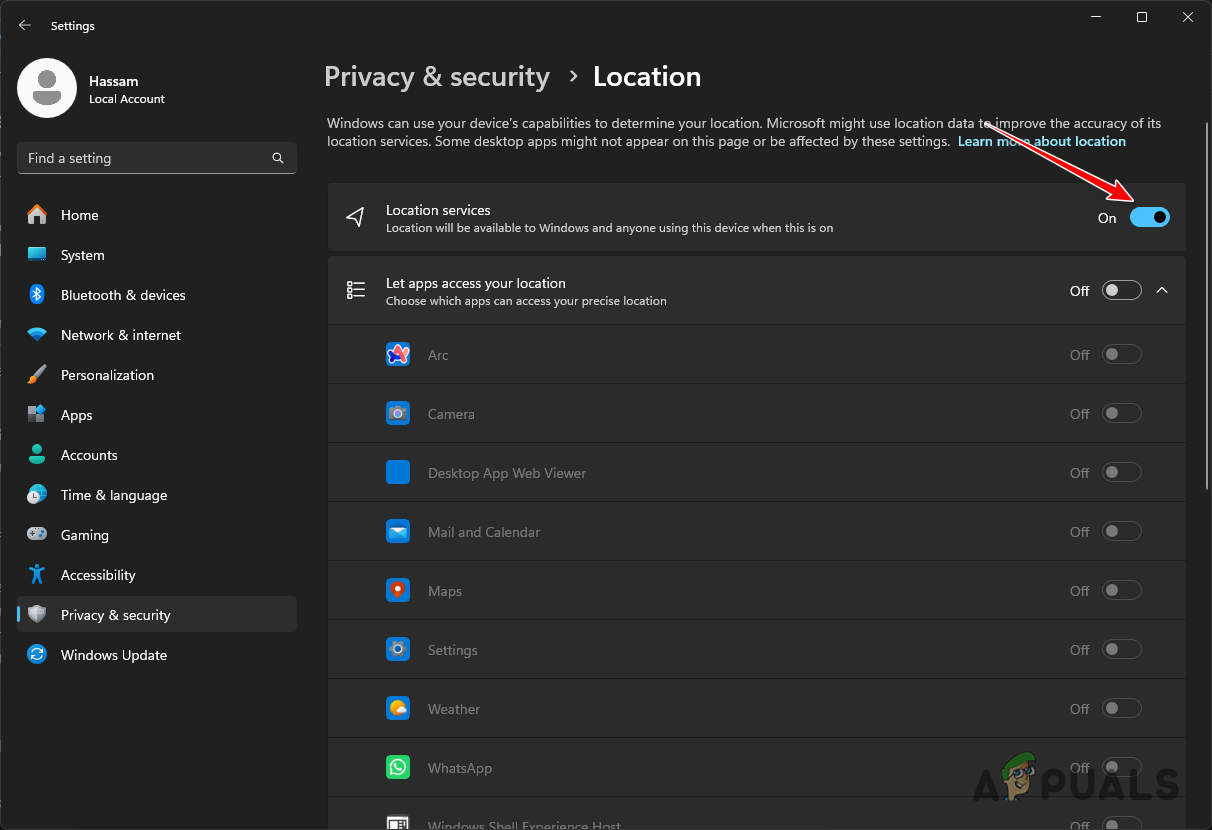The width and height of the screenshot is (1212, 830).
Task: Click the Network & internet globe icon
Action: [38, 335]
